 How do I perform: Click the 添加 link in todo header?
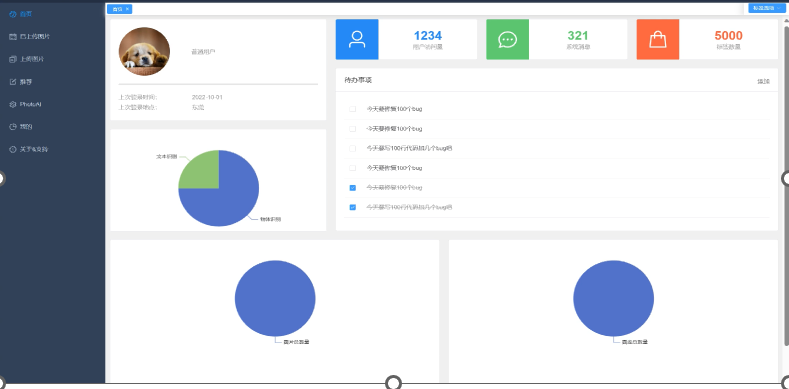tap(763, 81)
